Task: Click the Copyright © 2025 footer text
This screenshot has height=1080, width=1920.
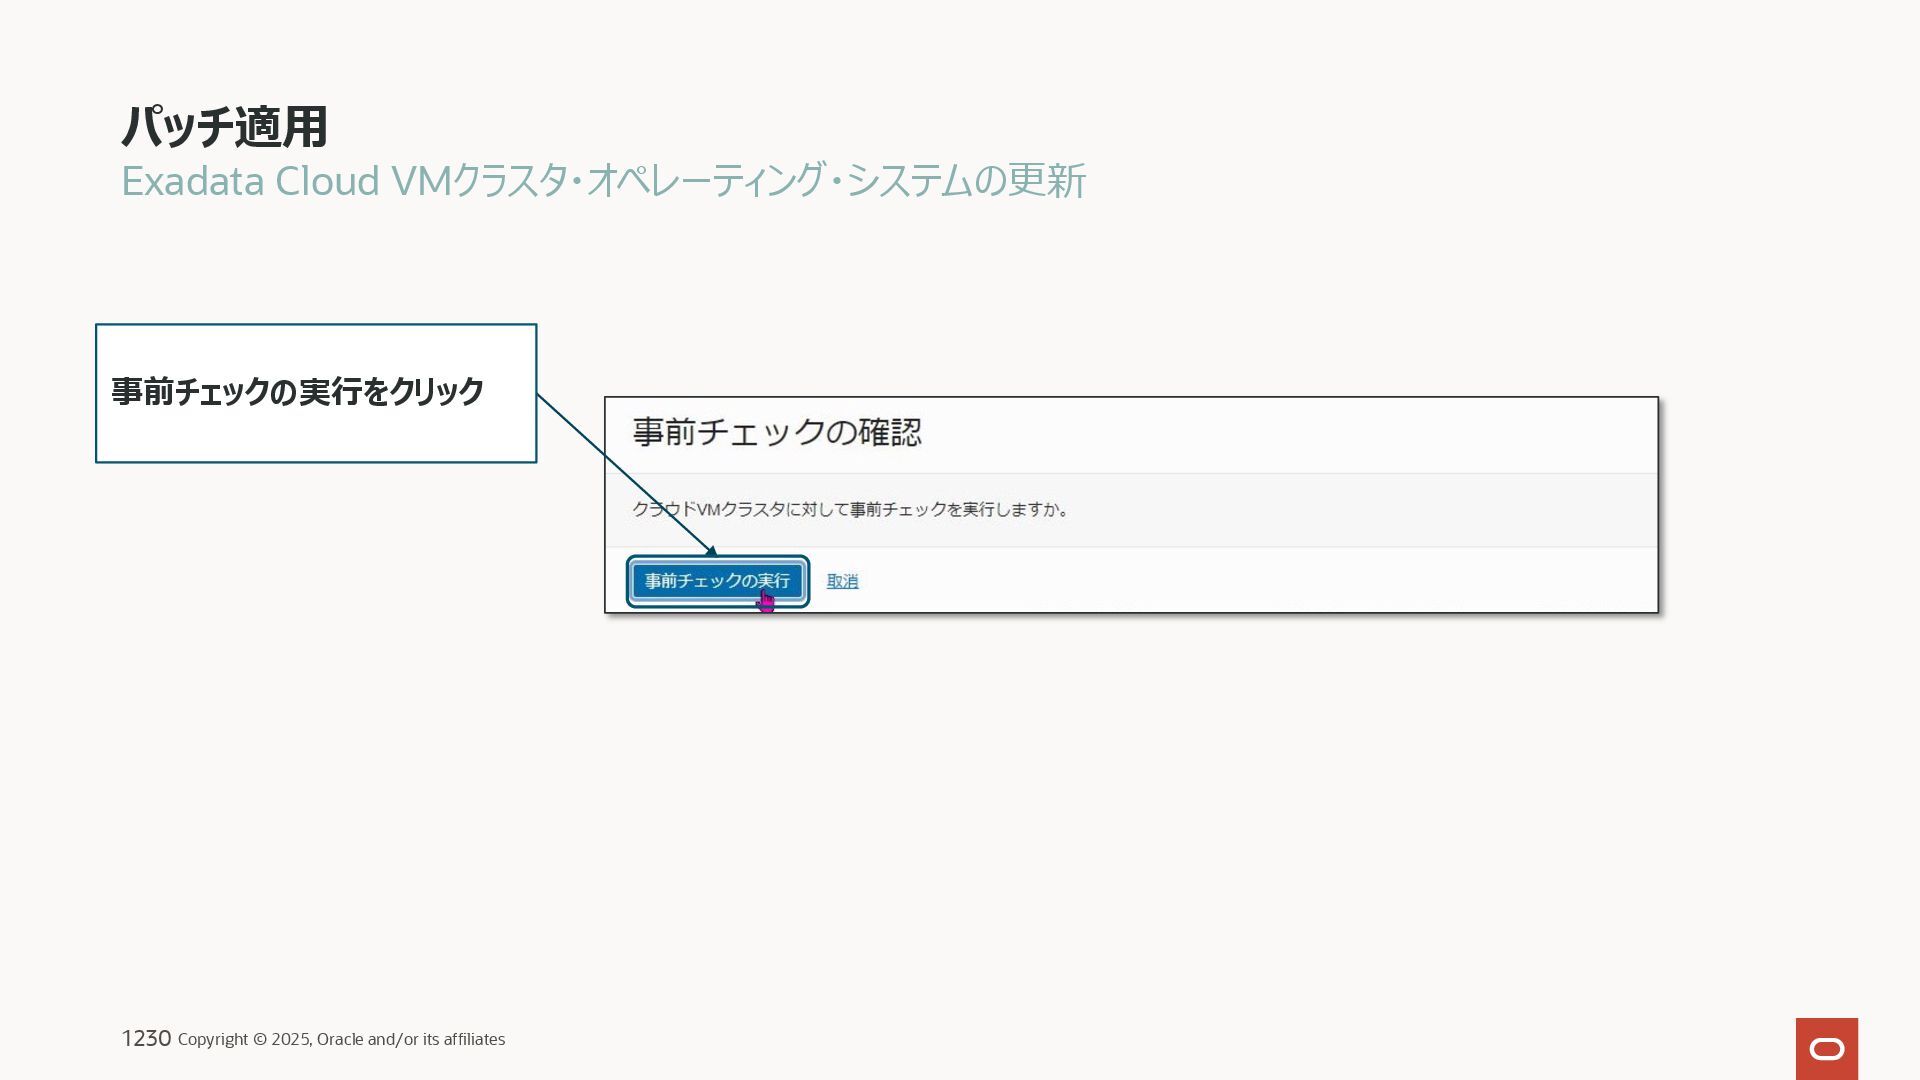Action: pyautogui.click(x=244, y=1040)
